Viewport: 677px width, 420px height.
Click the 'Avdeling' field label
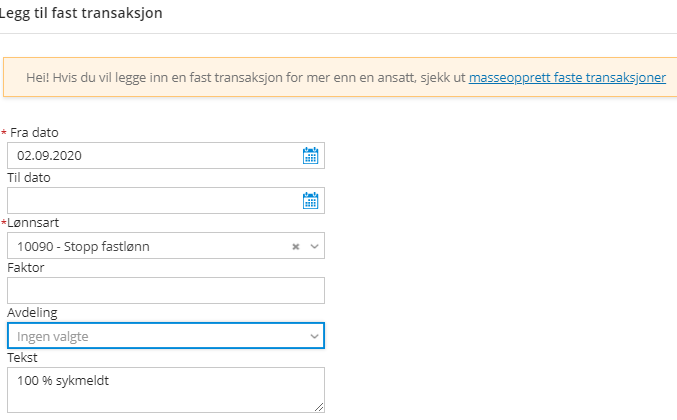[x=31, y=312]
